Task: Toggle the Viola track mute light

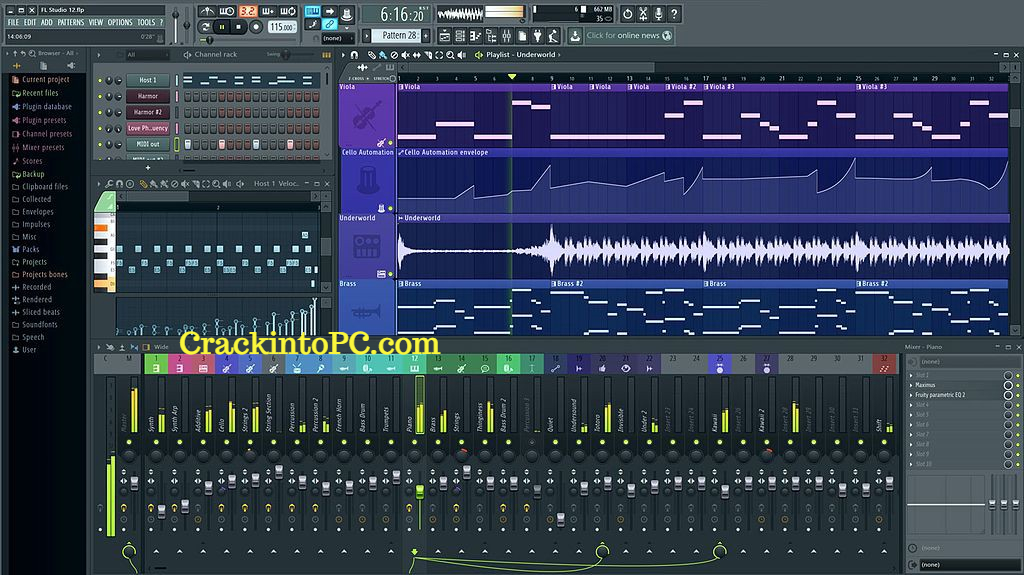Action: [391, 142]
